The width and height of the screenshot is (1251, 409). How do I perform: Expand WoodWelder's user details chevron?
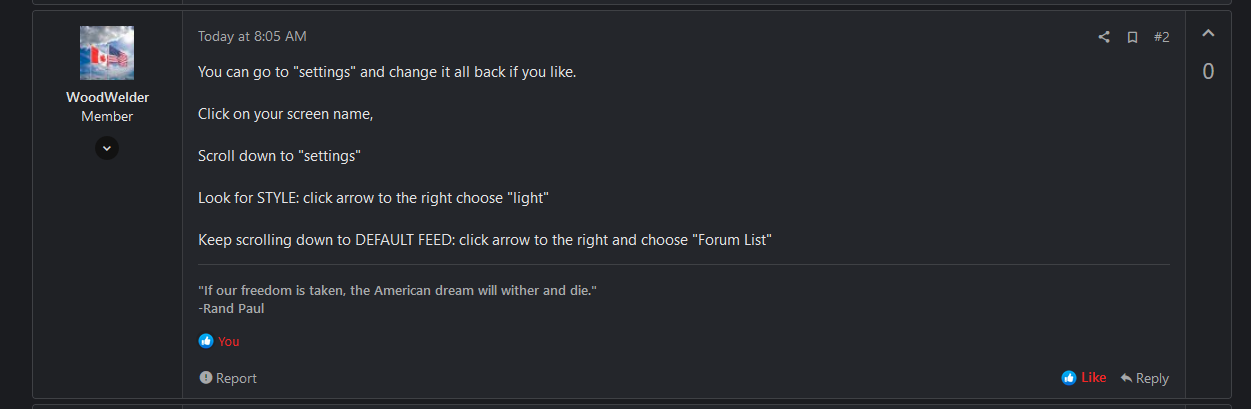click(107, 148)
